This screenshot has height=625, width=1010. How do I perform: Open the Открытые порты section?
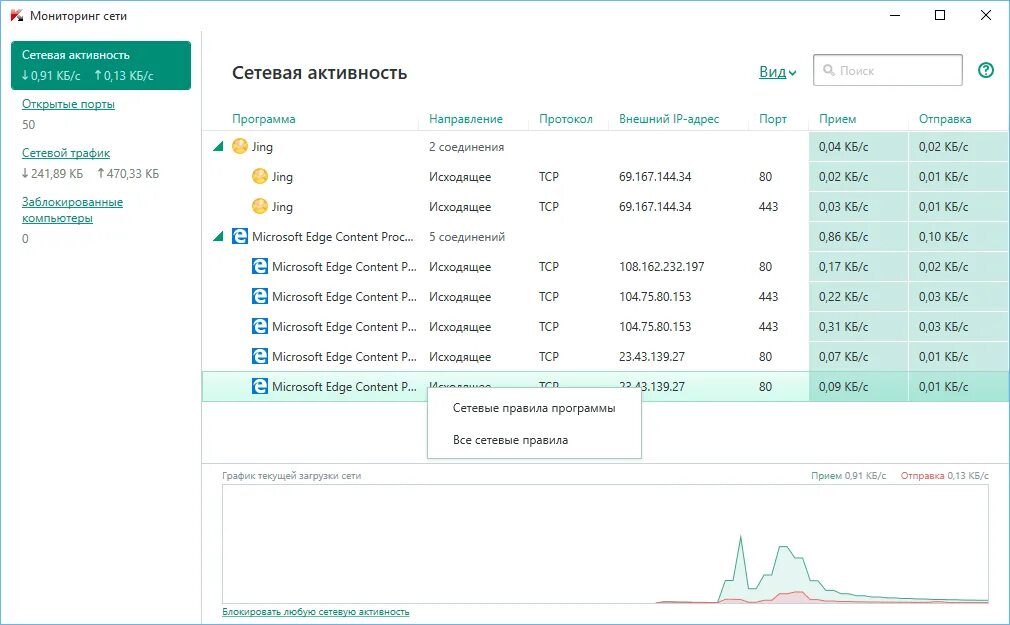point(68,104)
